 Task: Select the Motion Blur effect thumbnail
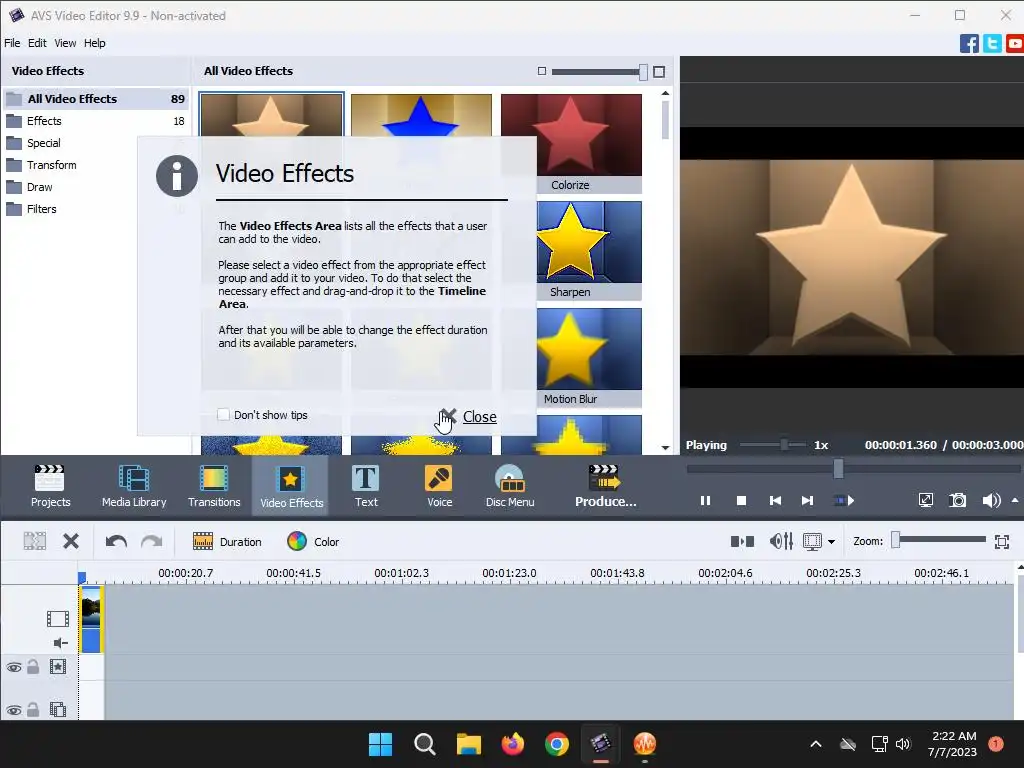(x=589, y=357)
